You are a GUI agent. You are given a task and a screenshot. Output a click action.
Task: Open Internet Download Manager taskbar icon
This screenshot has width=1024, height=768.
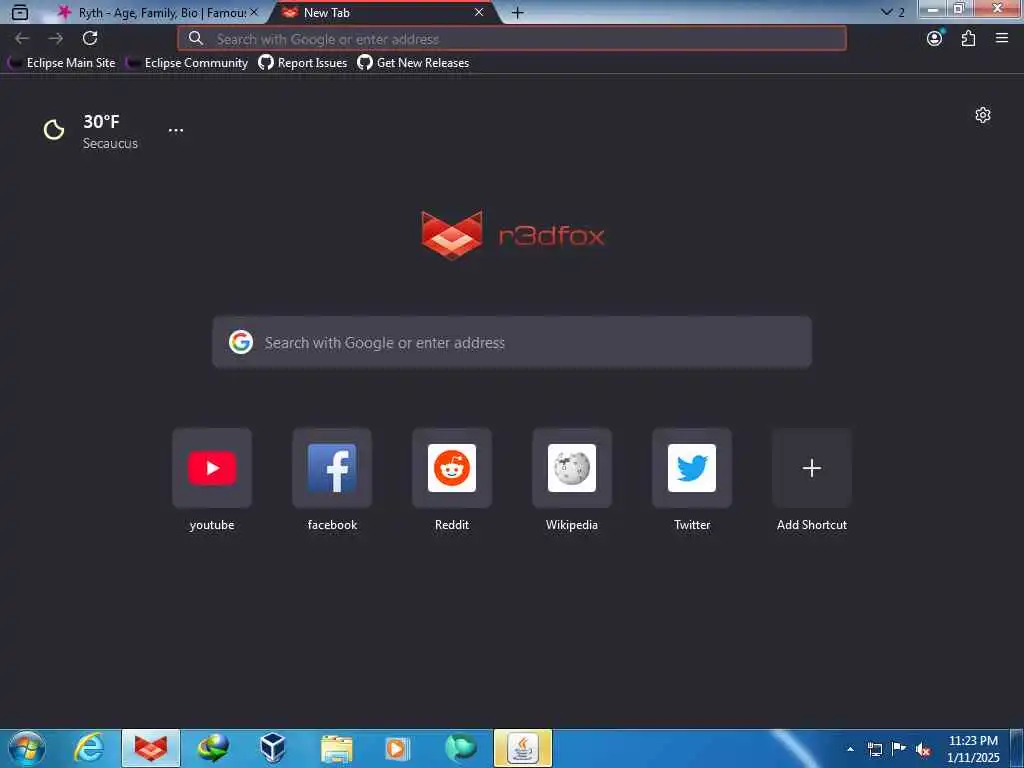[214, 748]
